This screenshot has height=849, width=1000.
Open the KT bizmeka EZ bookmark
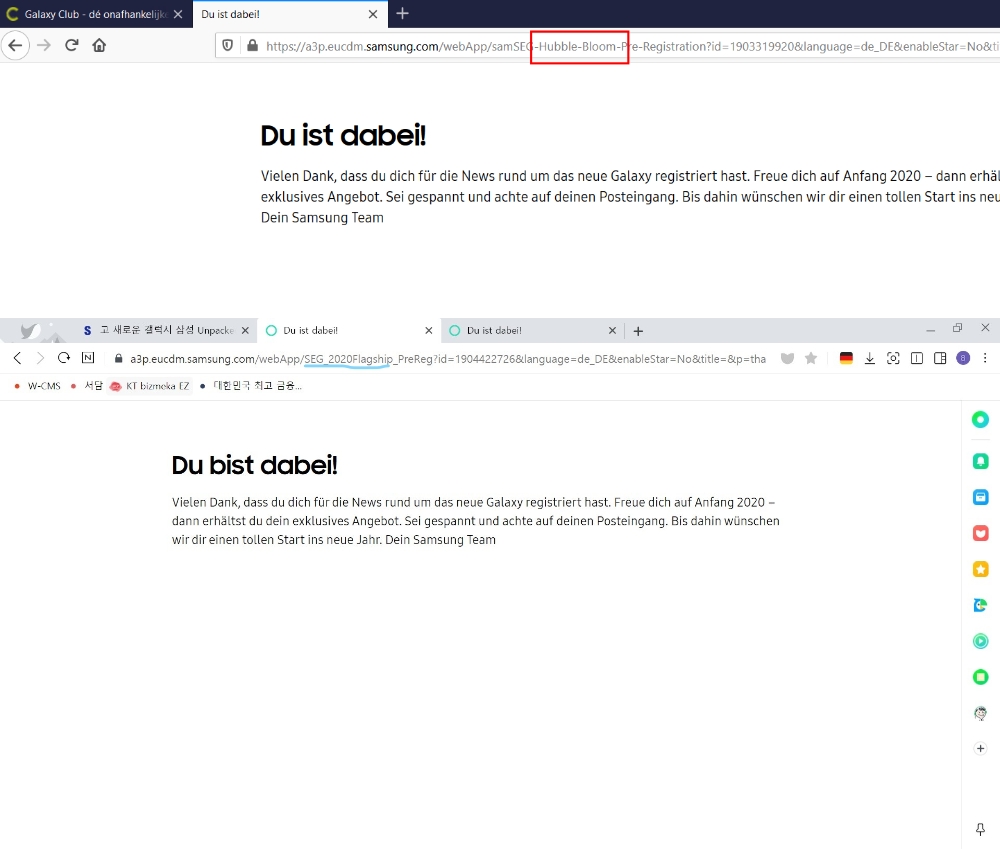(149, 386)
